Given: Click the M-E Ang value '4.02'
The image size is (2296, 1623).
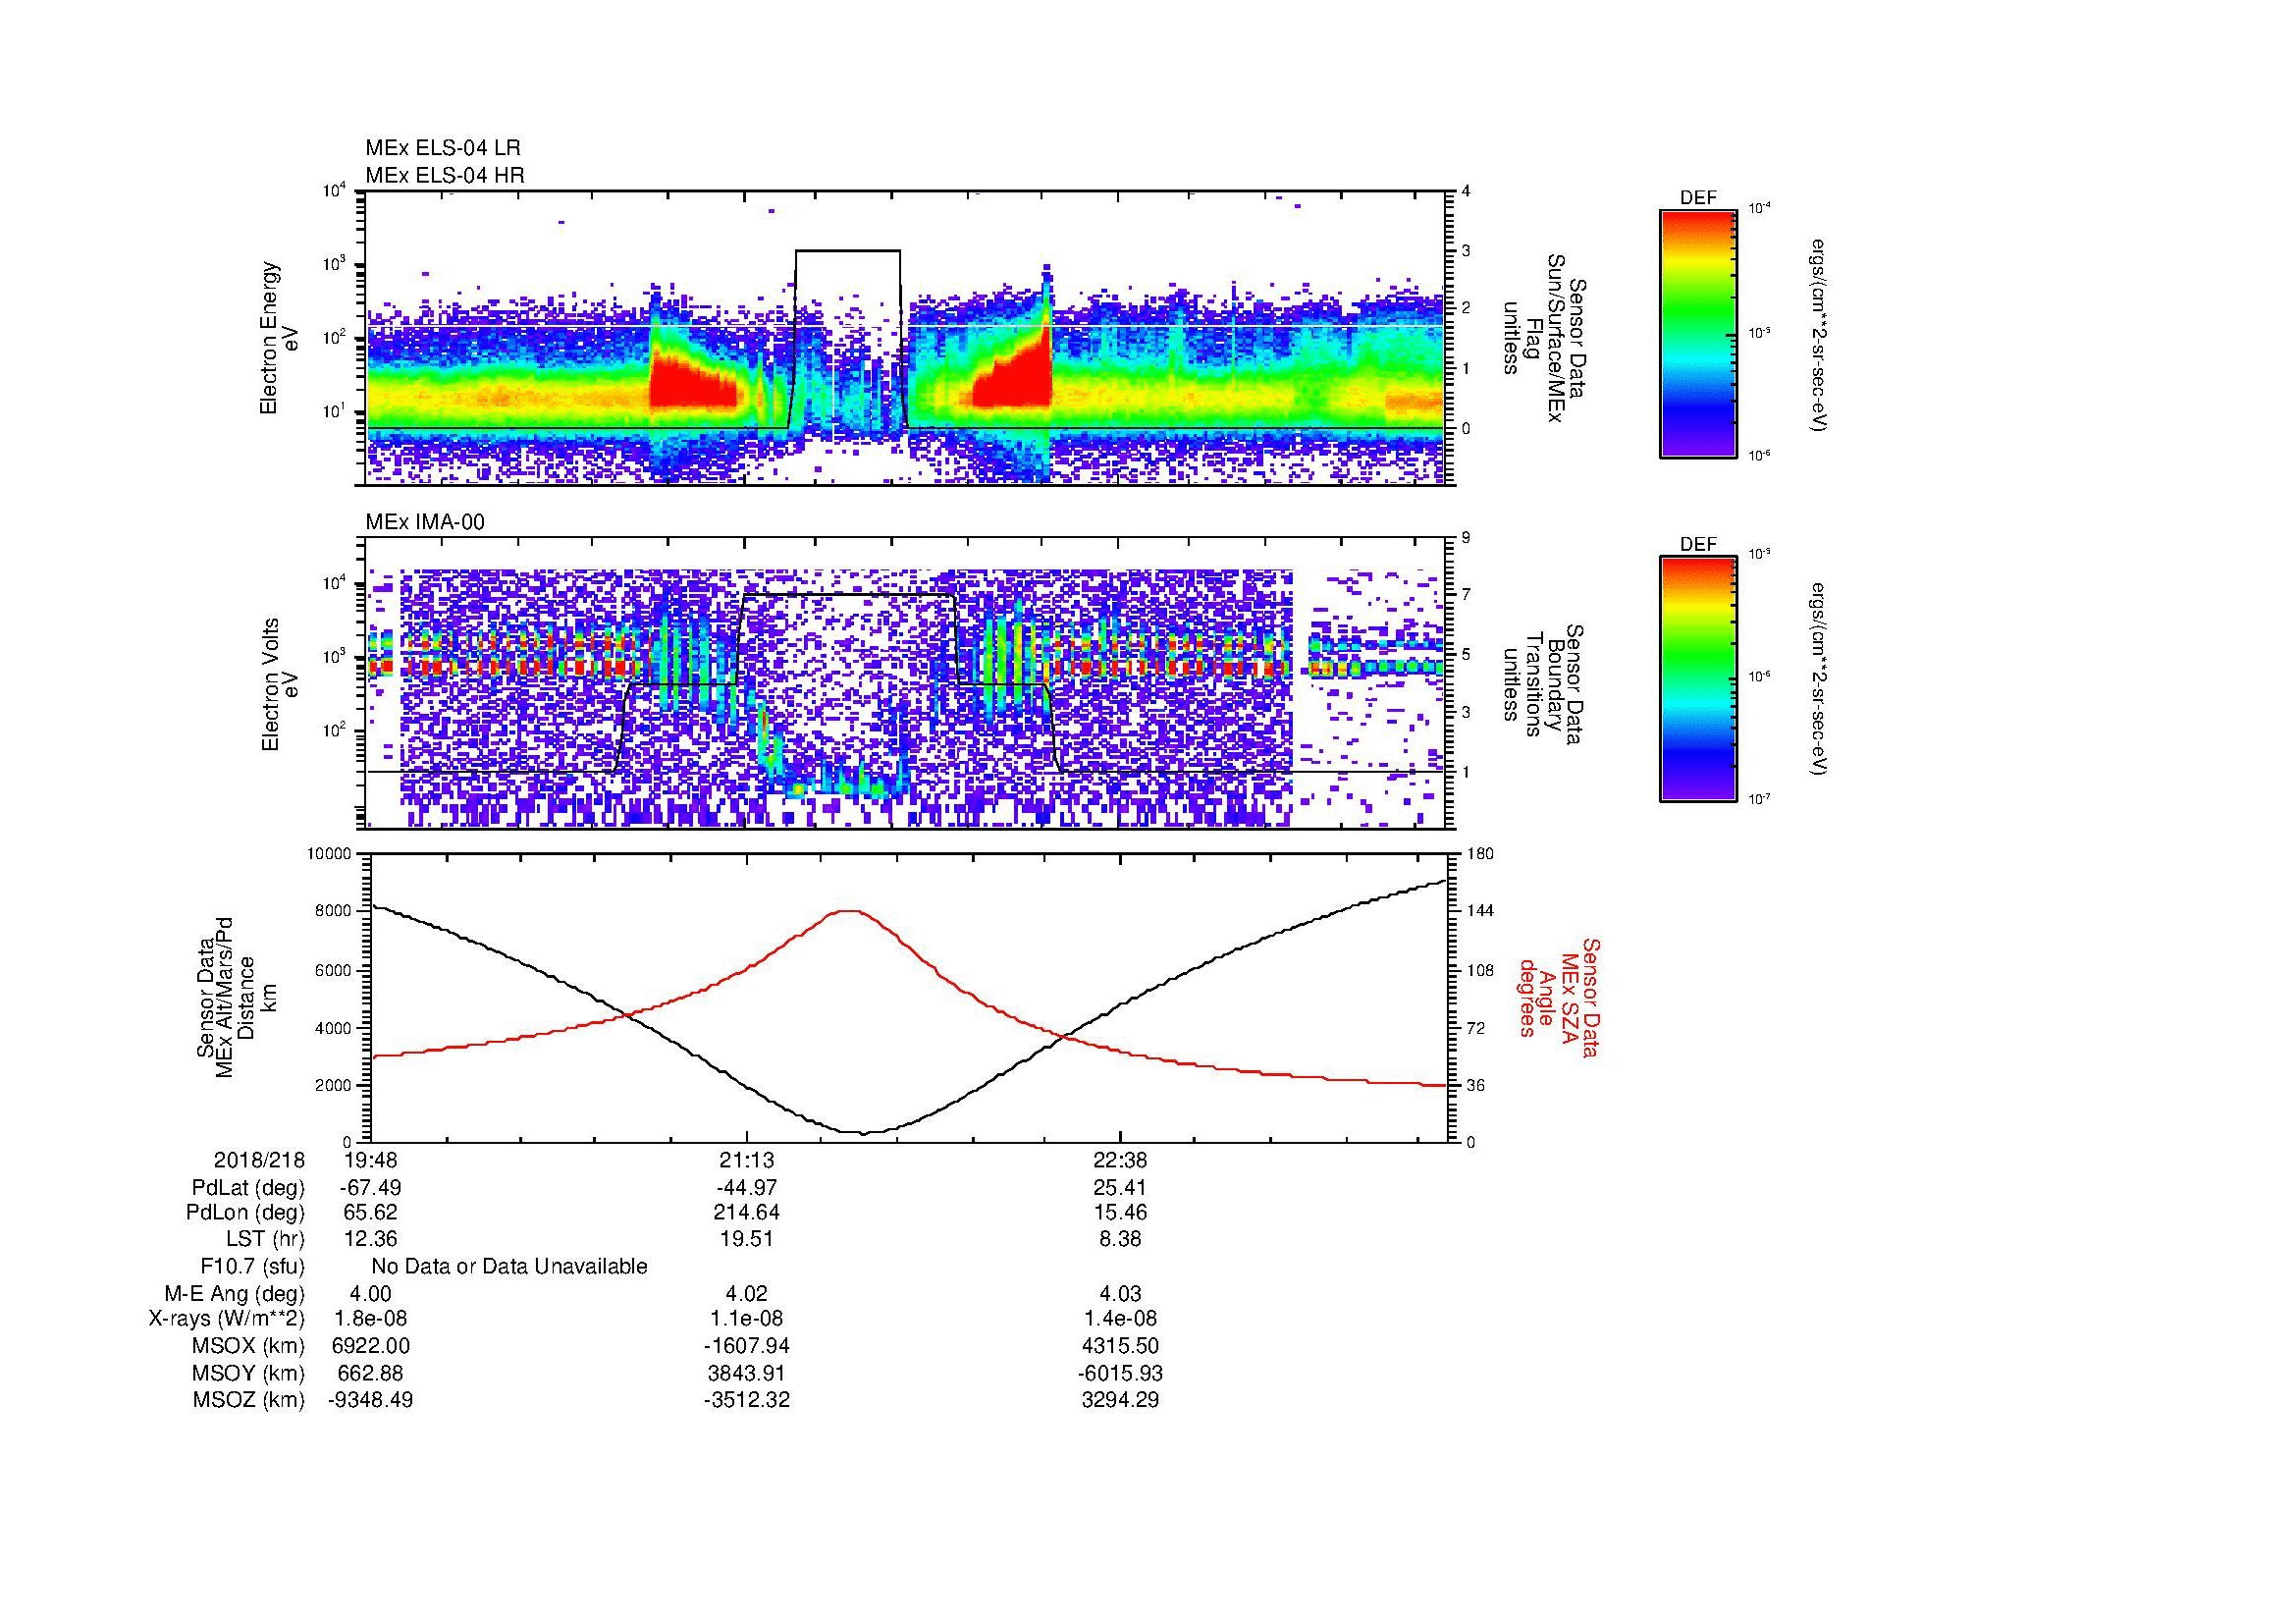Looking at the screenshot, I should [746, 1294].
